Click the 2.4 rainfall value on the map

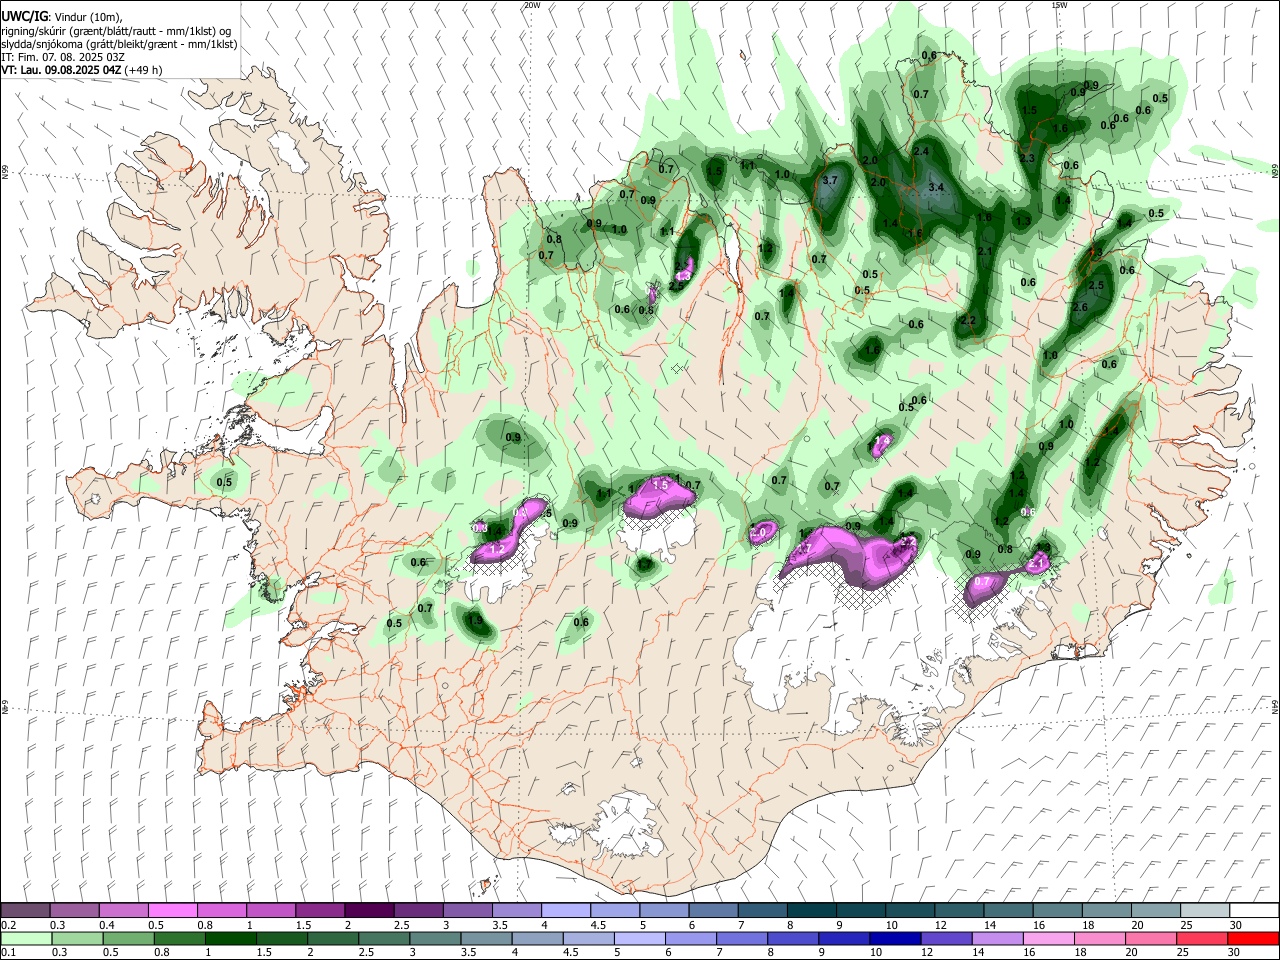point(922,151)
